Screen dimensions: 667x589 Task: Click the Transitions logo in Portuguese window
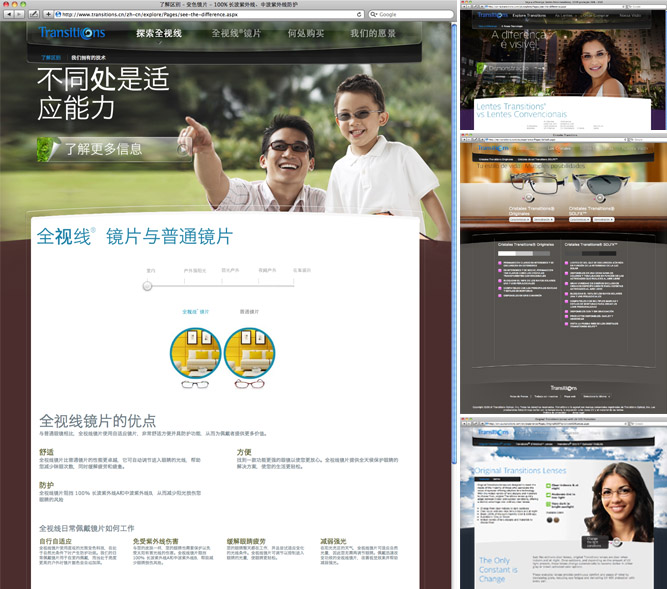(493, 15)
